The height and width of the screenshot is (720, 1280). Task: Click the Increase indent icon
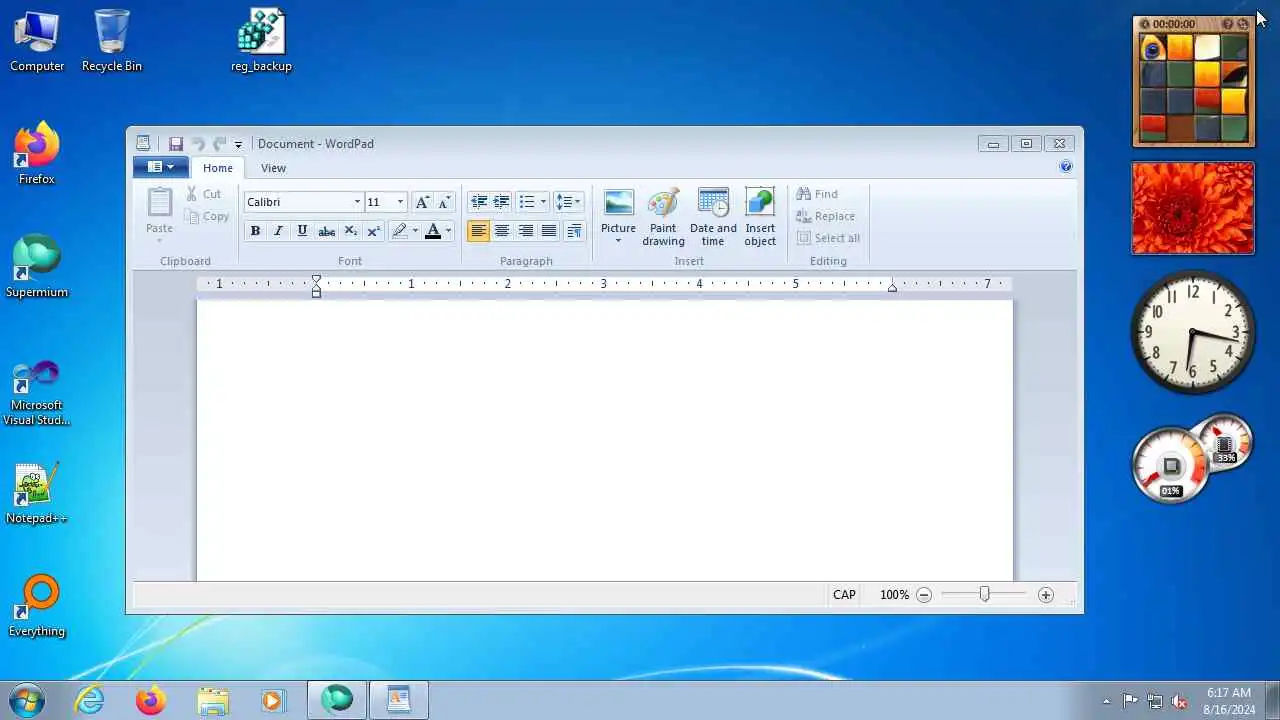click(x=501, y=202)
